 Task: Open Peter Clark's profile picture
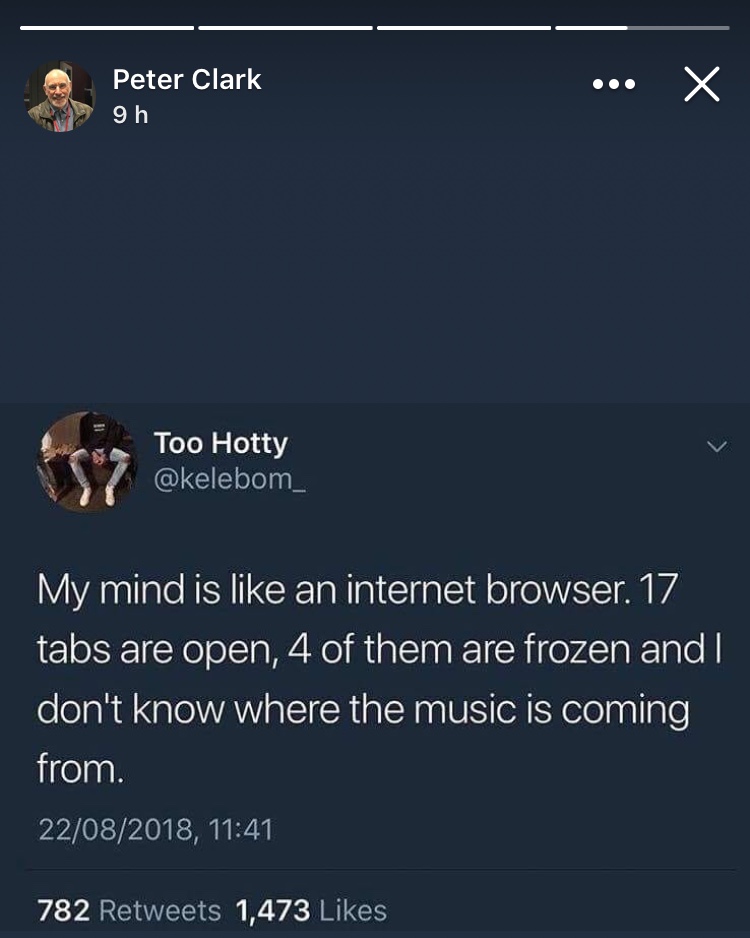[x=59, y=96]
